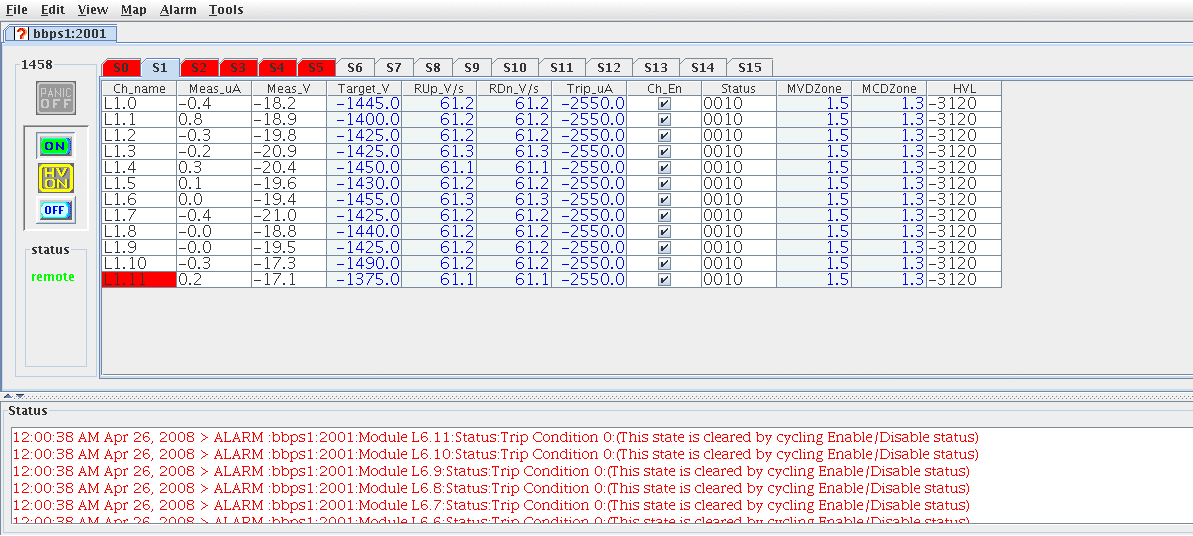Click the question mark icon on bbps1:2001 tab

[21, 34]
